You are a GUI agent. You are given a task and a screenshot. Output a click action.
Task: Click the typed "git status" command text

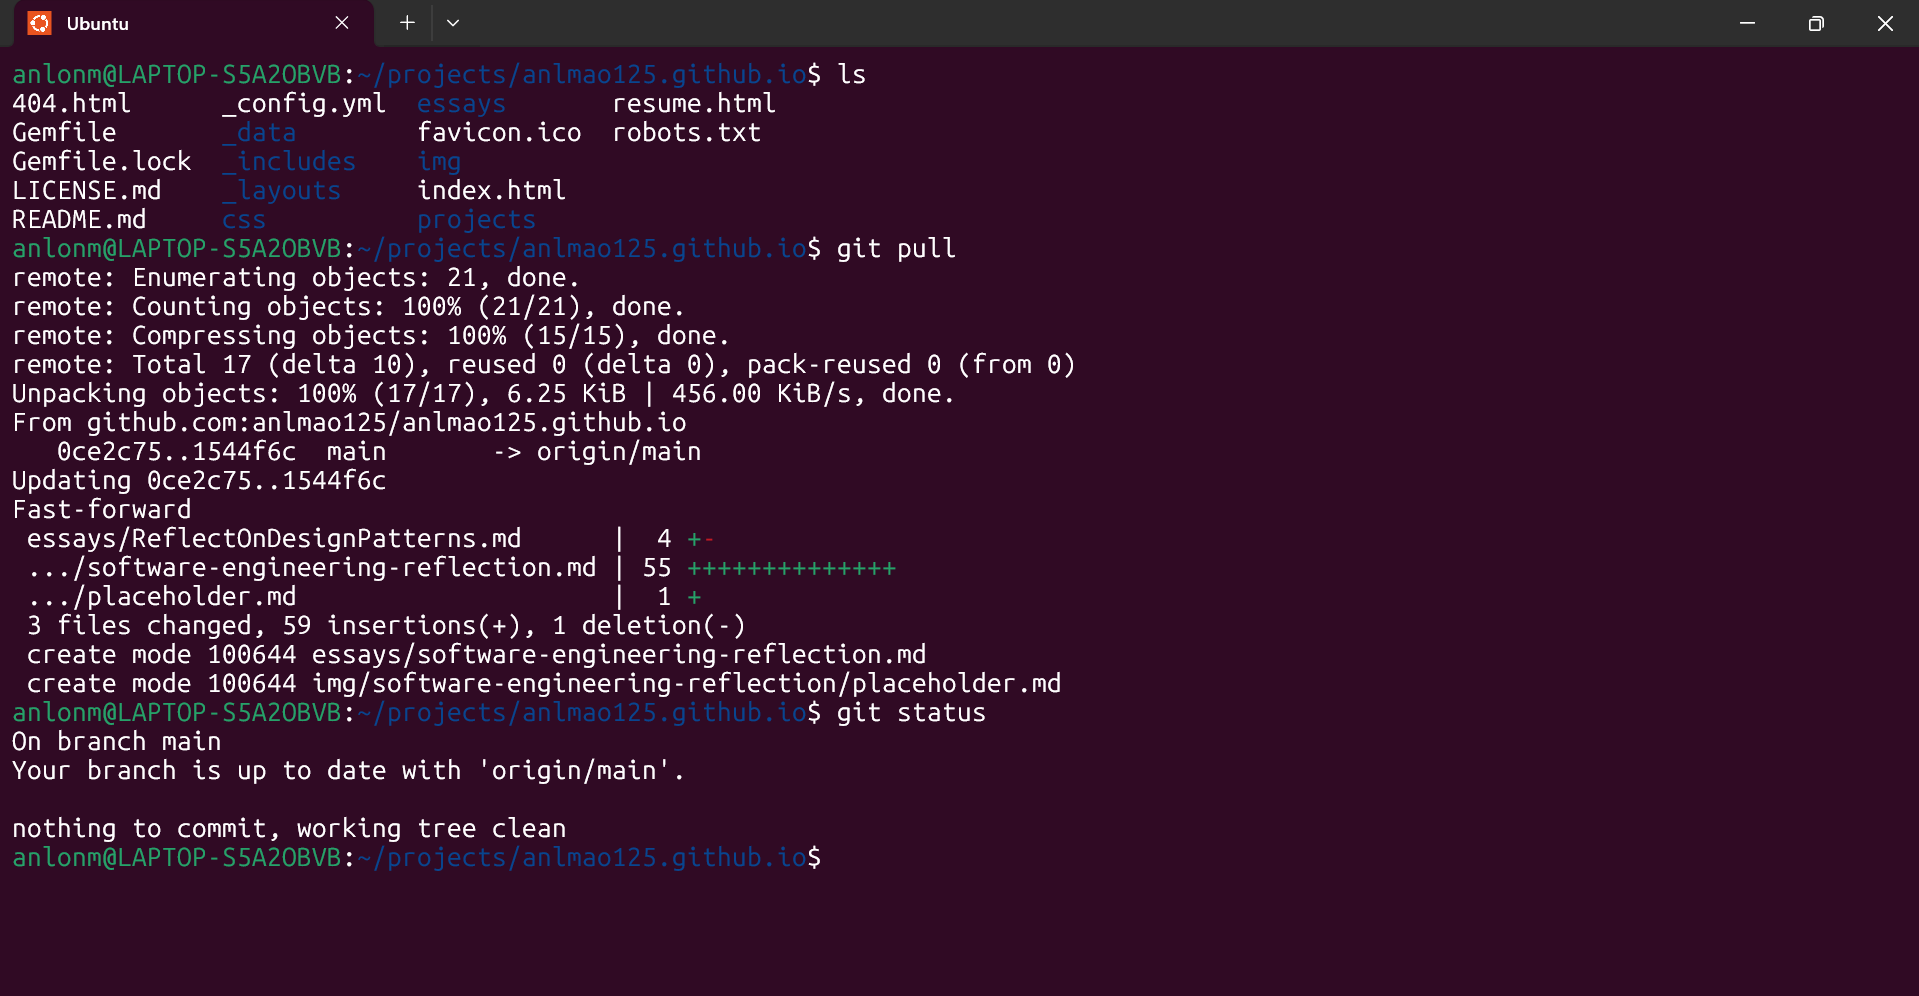pyautogui.click(x=911, y=713)
